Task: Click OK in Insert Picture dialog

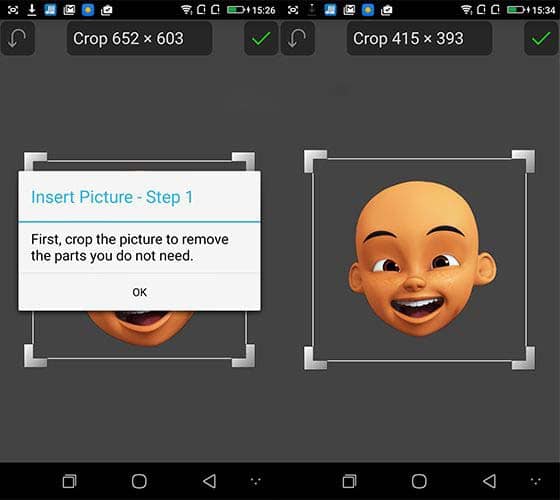Action: 139,292
